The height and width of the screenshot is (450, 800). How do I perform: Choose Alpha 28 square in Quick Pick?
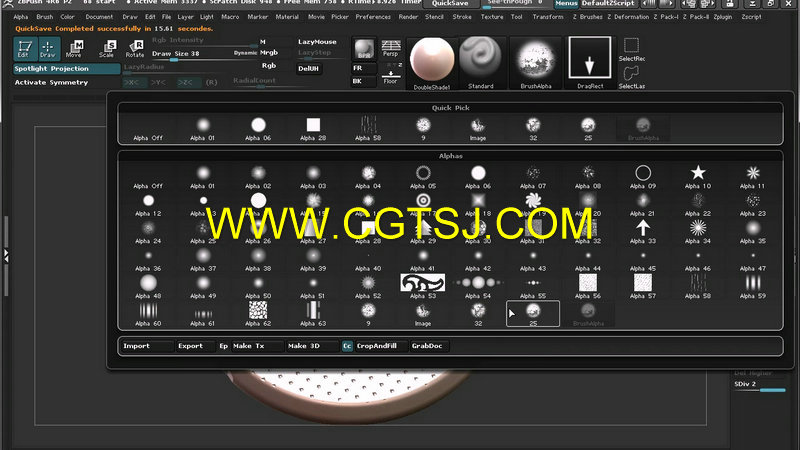pos(313,129)
